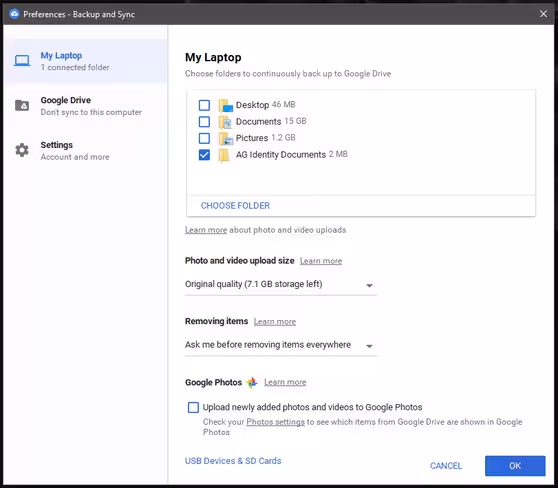
Task: Enable upload to Google Photos checkbox
Action: point(193,407)
